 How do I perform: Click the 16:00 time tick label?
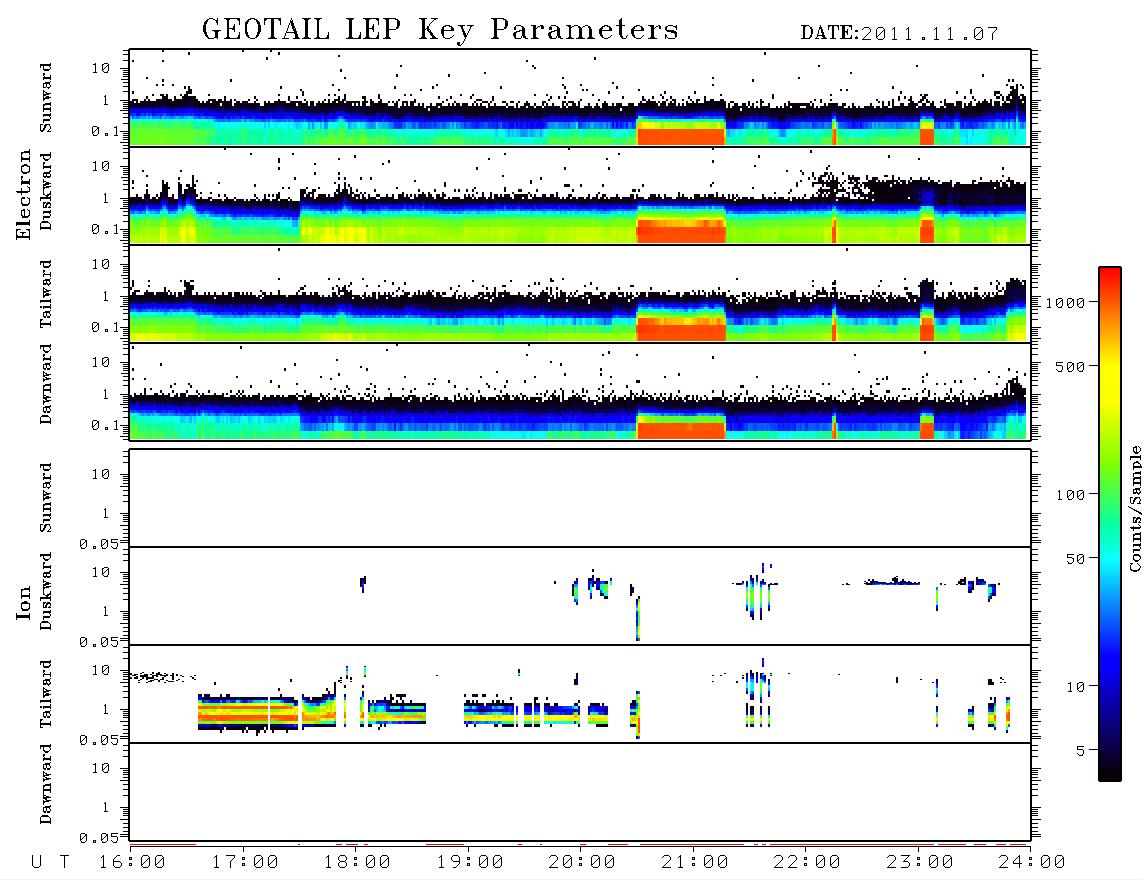click(x=133, y=863)
